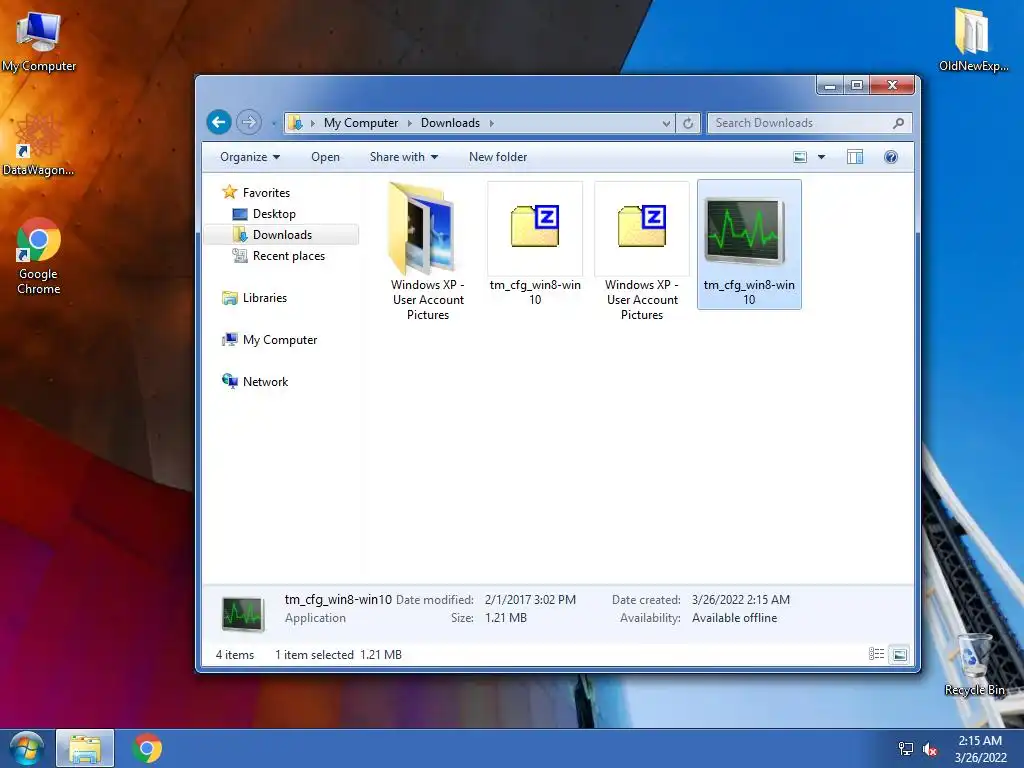Select Libraries in the navigation pane
The height and width of the screenshot is (768, 1024).
pyautogui.click(x=264, y=298)
